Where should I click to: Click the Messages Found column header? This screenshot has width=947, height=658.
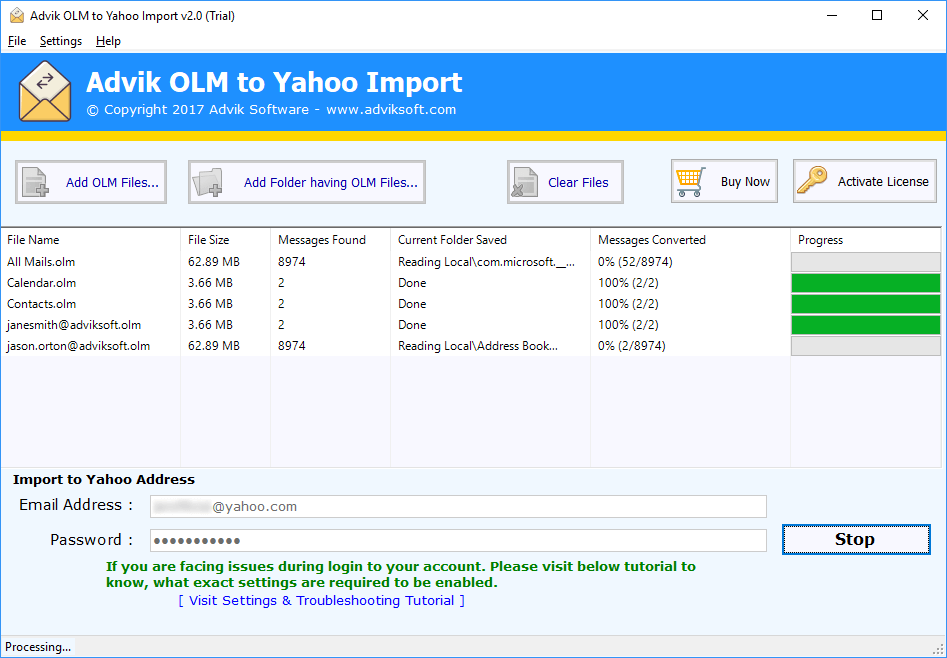[x=330, y=240]
